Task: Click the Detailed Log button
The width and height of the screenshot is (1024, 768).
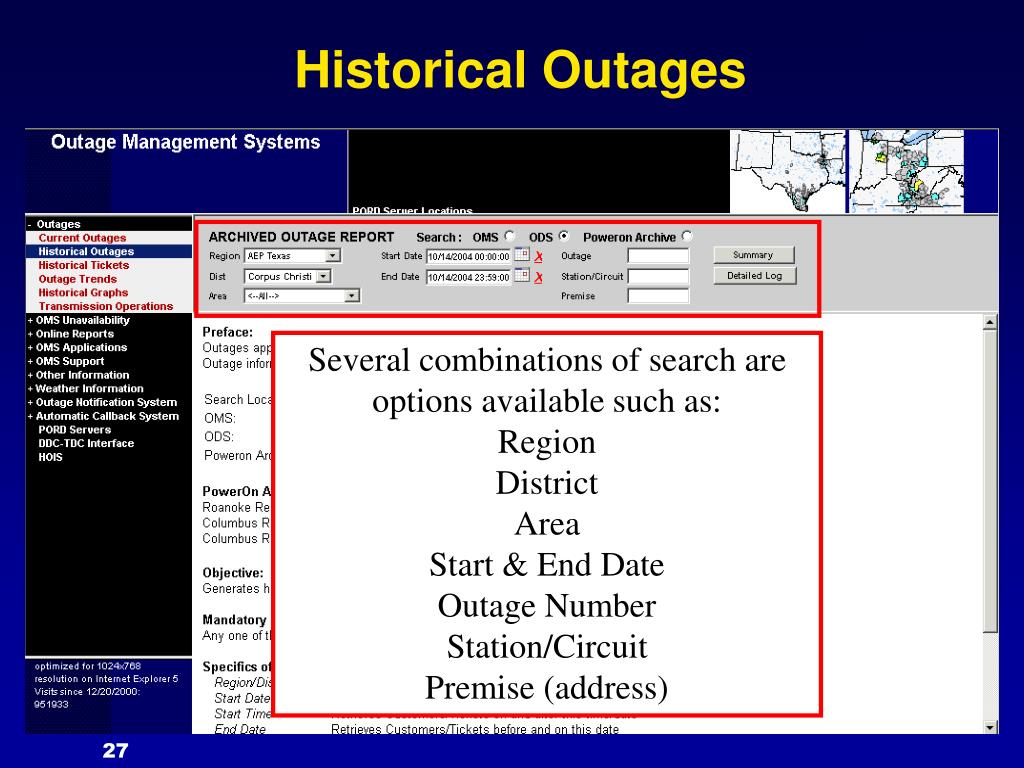Action: pyautogui.click(x=755, y=276)
